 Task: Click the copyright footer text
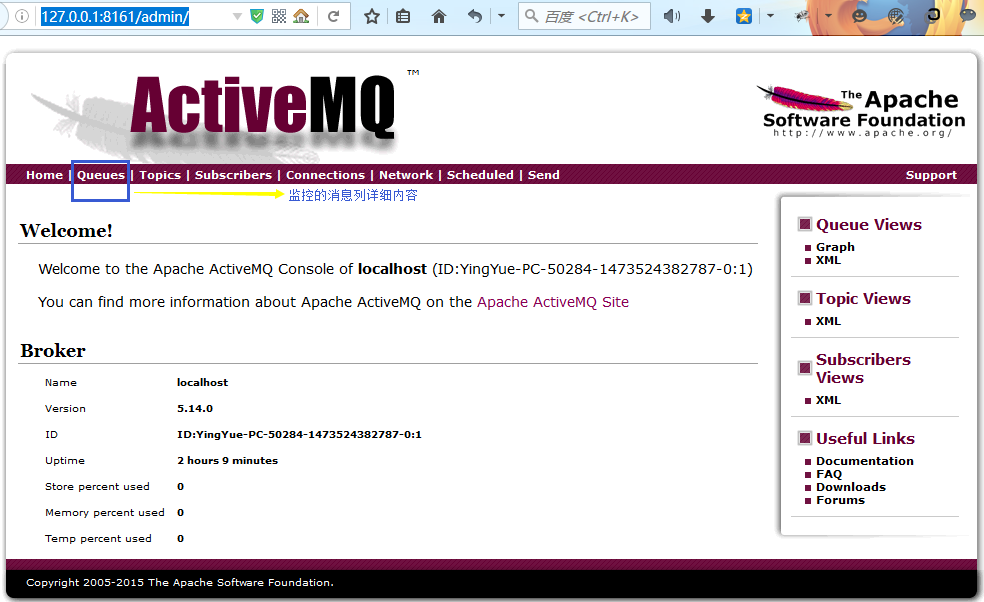pos(180,583)
